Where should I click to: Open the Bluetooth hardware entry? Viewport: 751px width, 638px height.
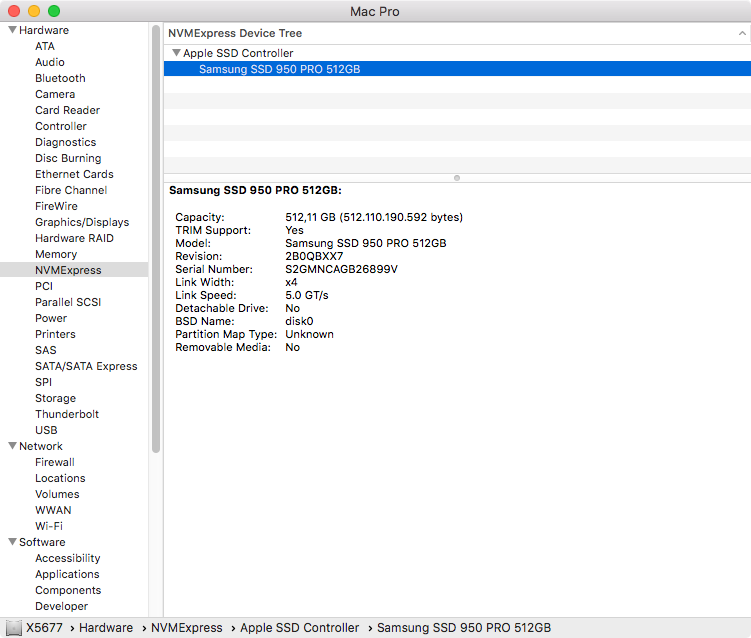click(x=60, y=78)
